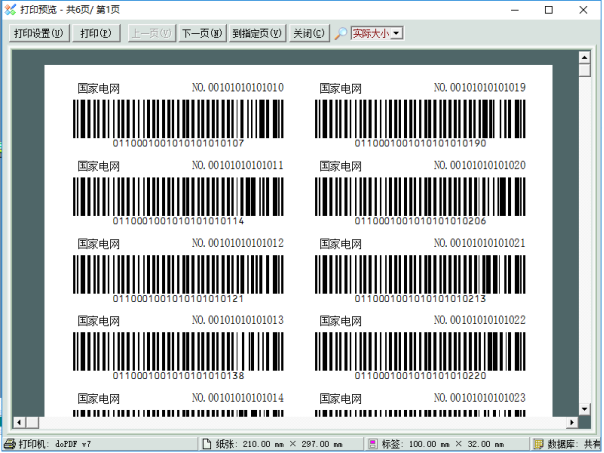604x453 pixels.
Task: Click the 国家电网 text of label 00101010101010
Action: point(99,89)
